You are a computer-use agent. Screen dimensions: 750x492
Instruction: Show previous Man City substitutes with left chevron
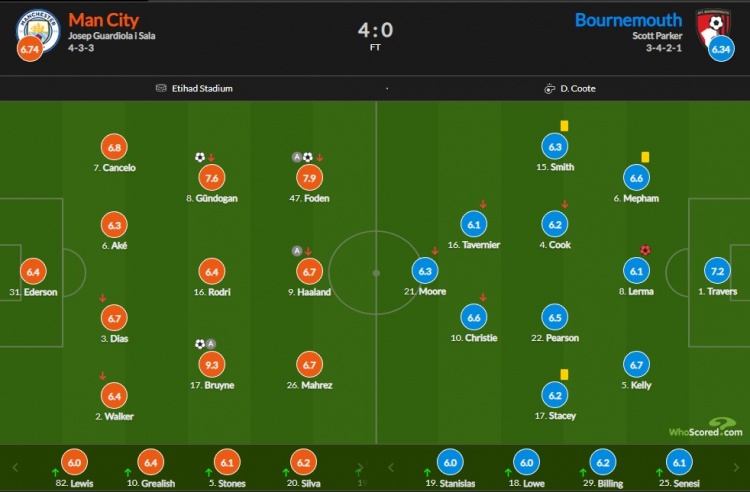point(15,467)
